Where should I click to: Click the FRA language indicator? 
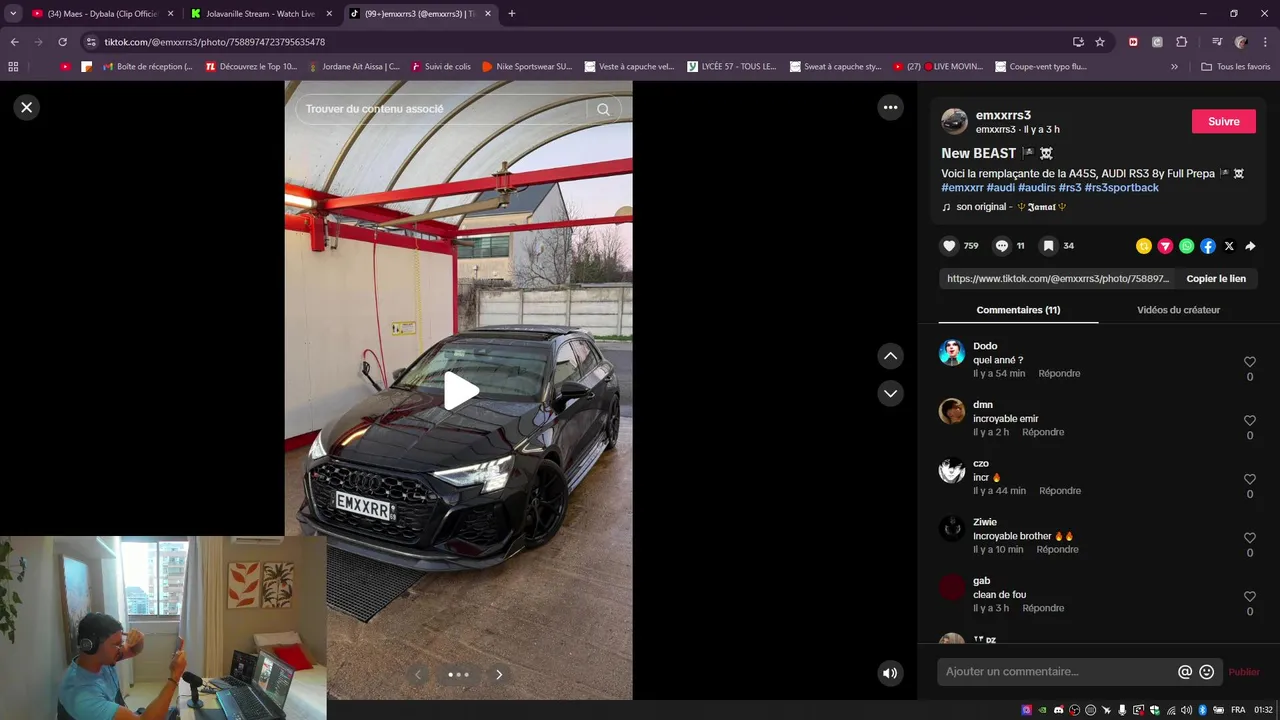1238,710
